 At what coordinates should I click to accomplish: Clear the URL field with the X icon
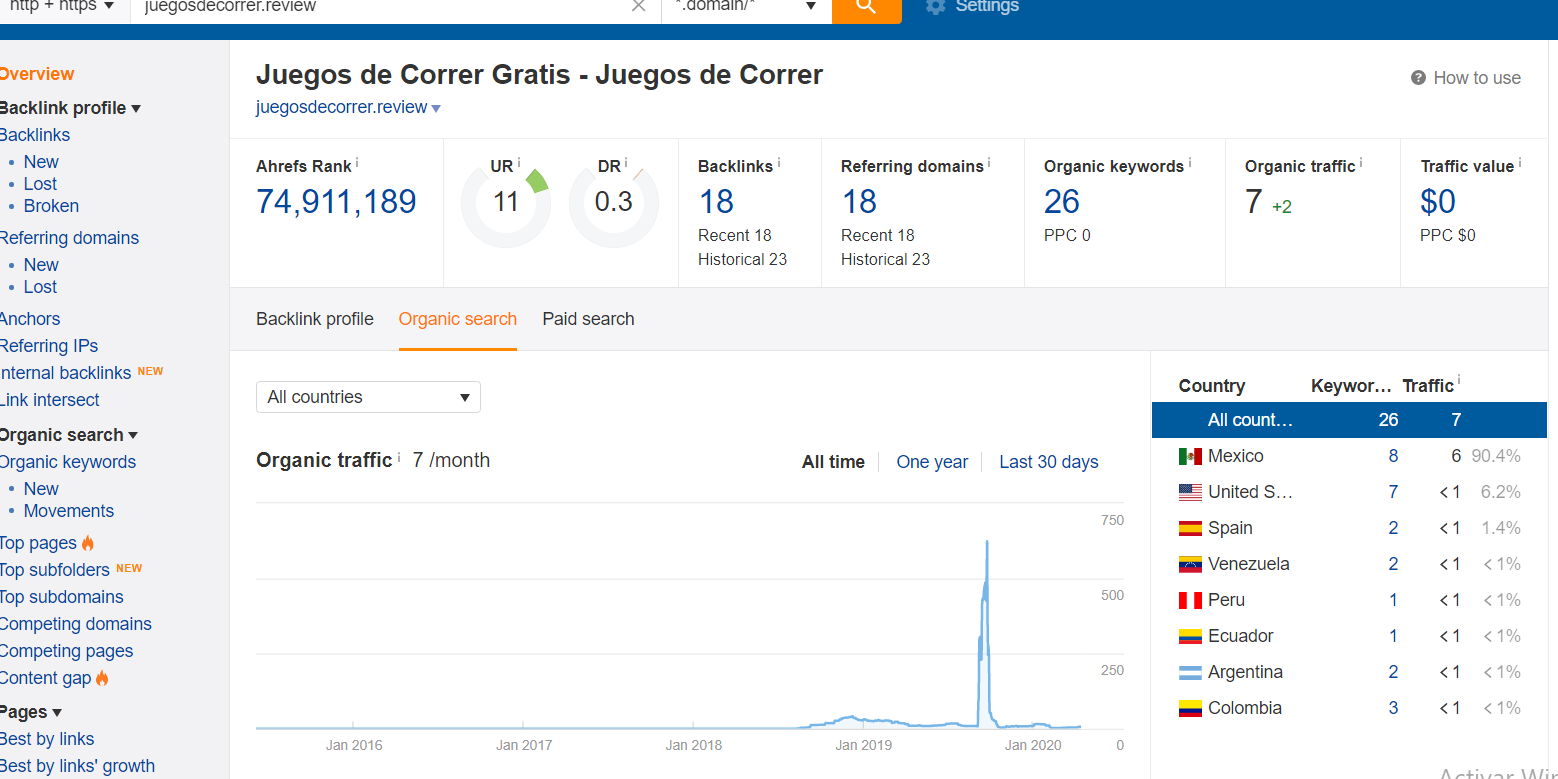[x=639, y=6]
